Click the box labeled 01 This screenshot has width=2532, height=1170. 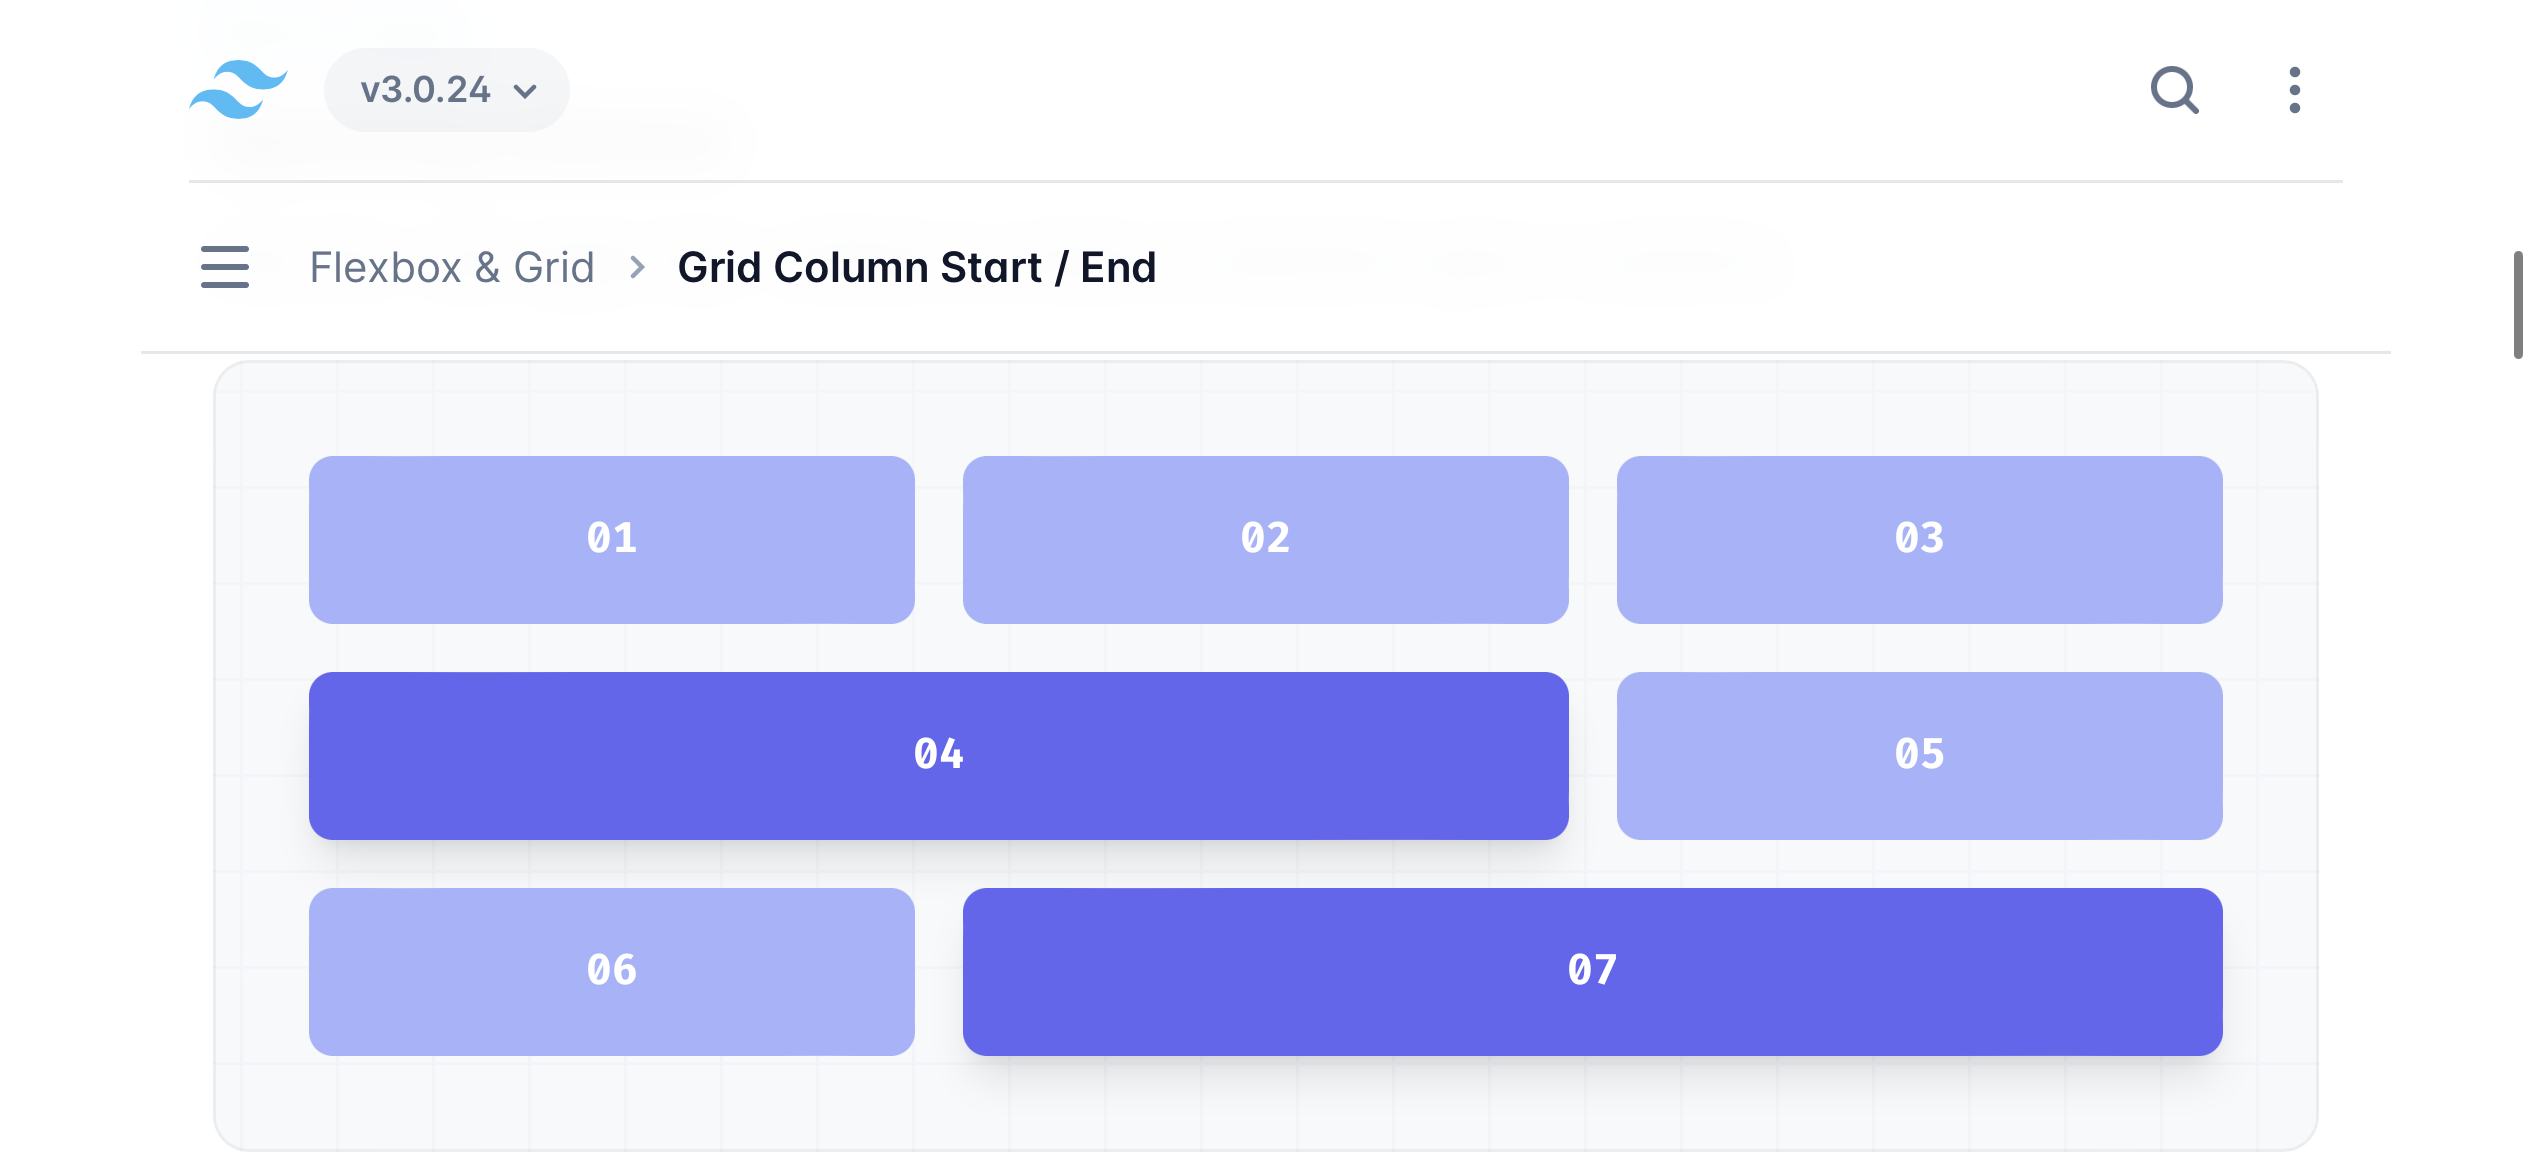coord(611,539)
